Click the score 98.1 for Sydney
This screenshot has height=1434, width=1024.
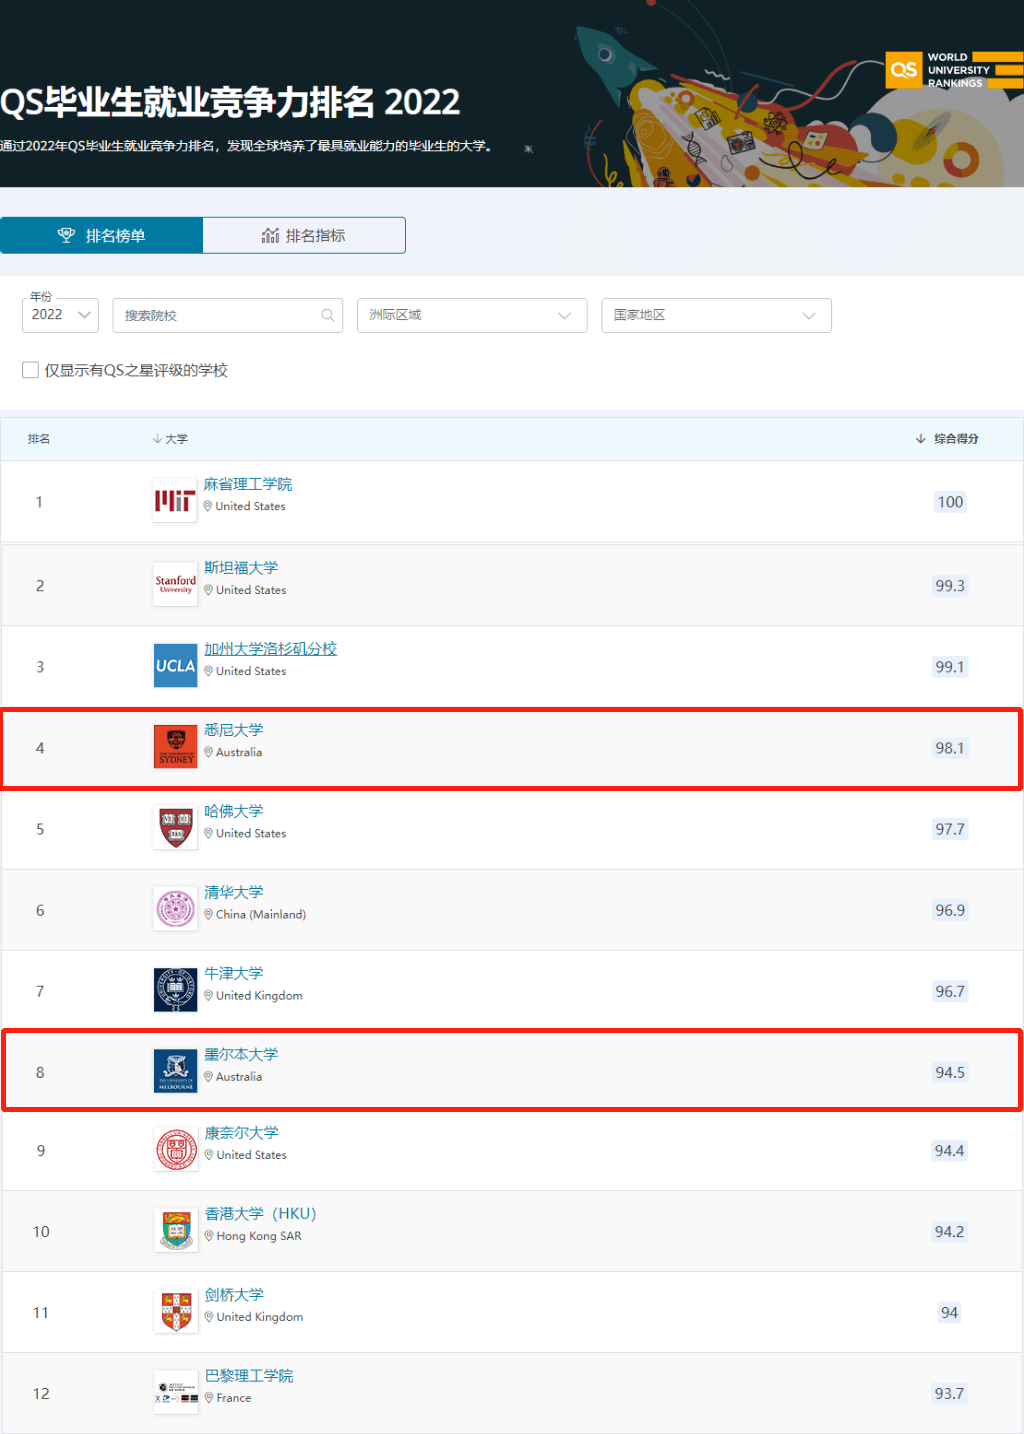pos(950,748)
